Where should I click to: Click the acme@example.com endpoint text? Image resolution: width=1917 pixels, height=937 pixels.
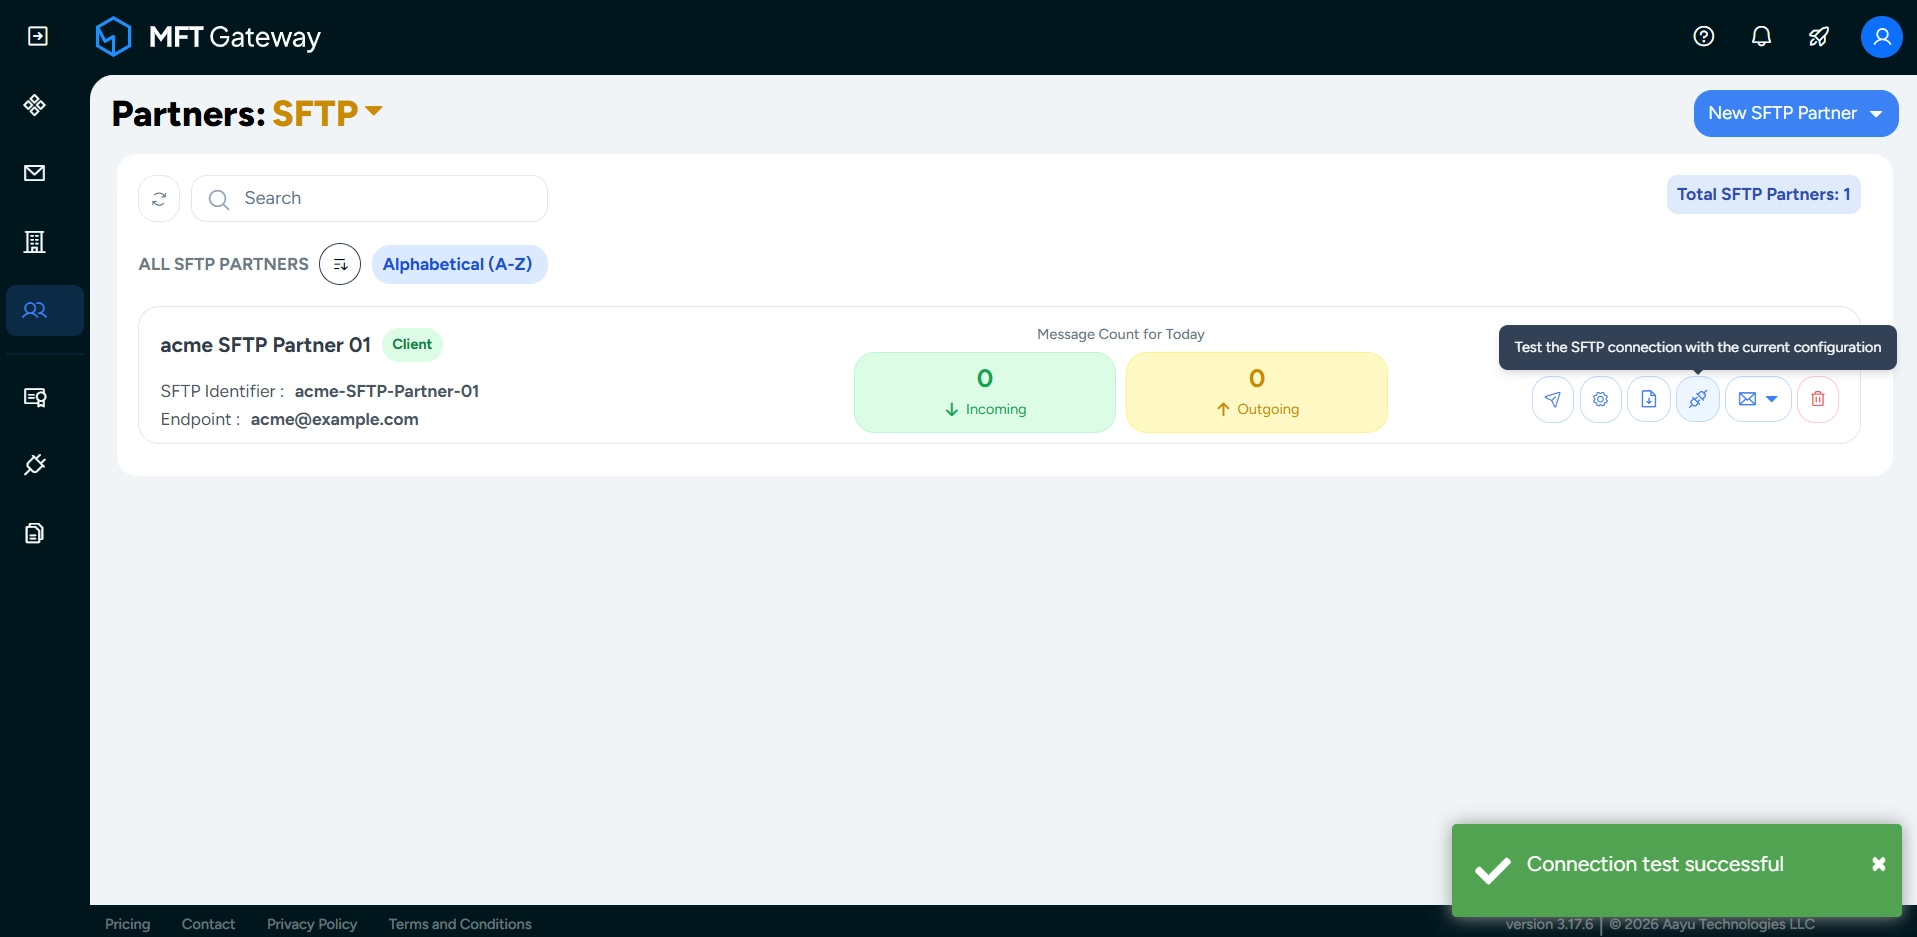[x=335, y=419]
